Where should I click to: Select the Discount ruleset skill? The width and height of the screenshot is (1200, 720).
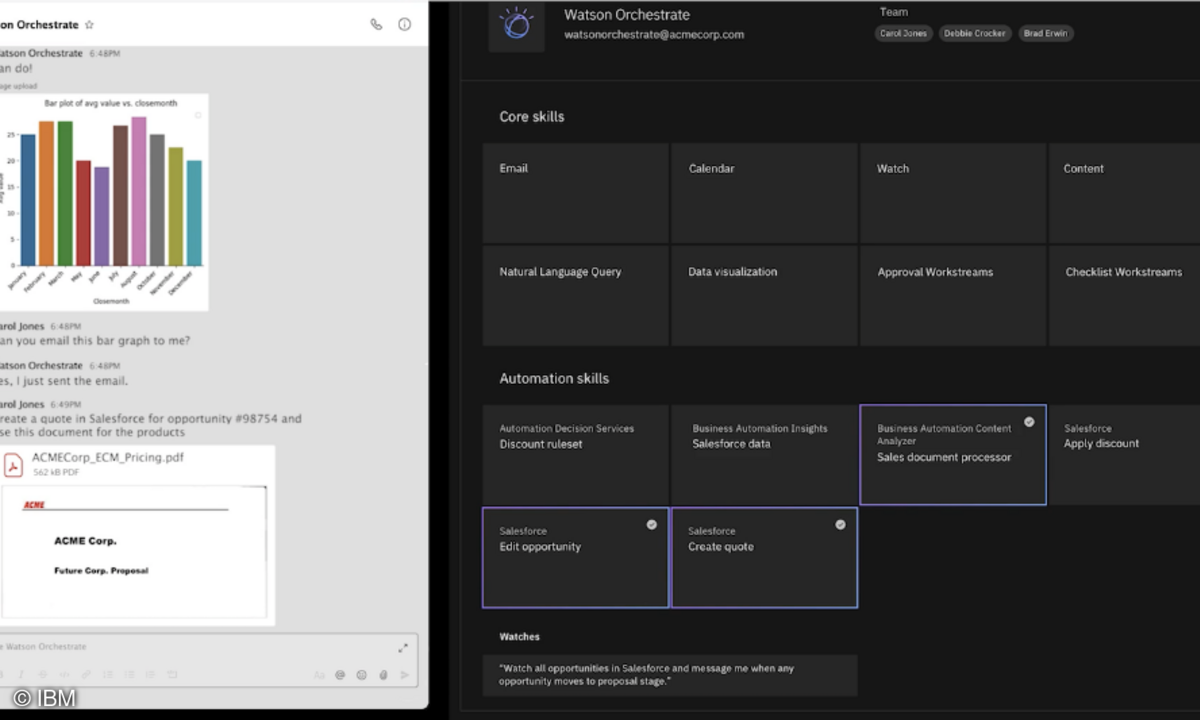[x=575, y=454]
